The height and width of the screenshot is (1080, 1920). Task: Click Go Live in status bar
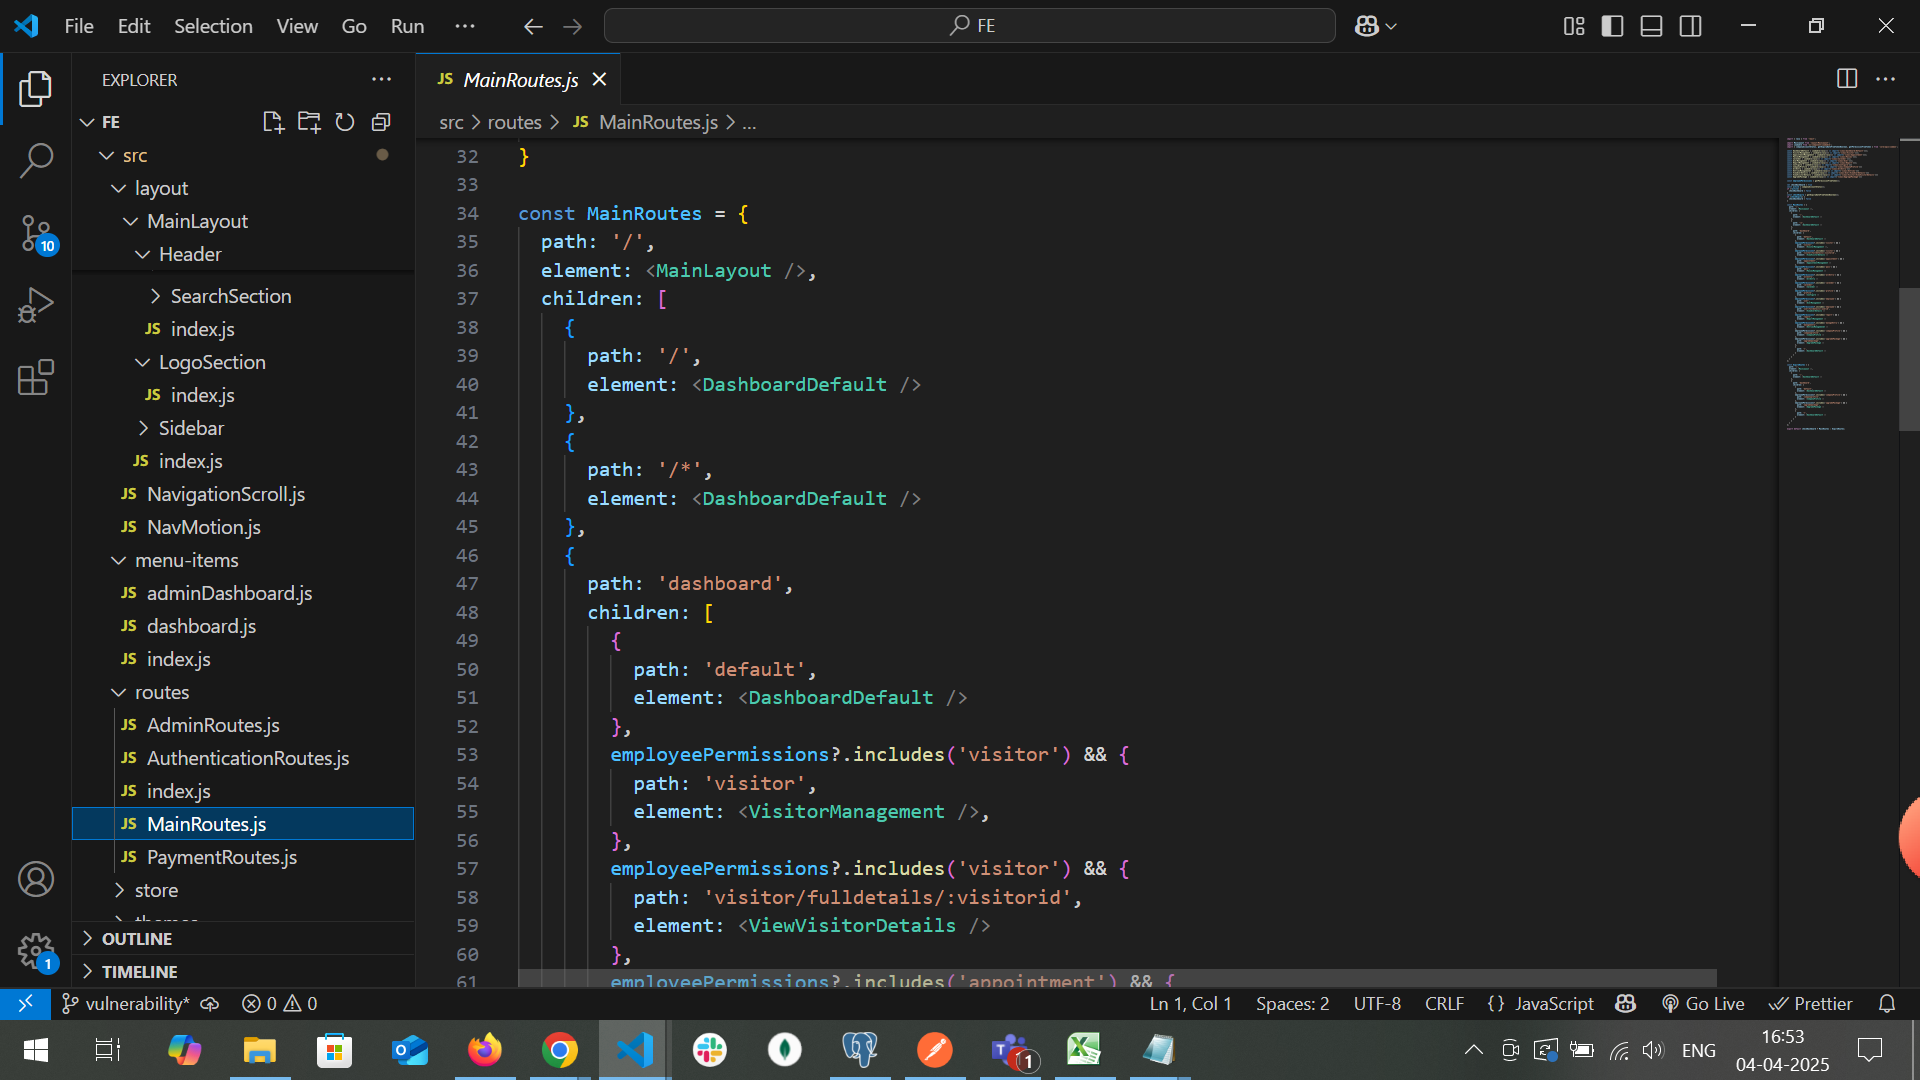click(x=1703, y=1003)
